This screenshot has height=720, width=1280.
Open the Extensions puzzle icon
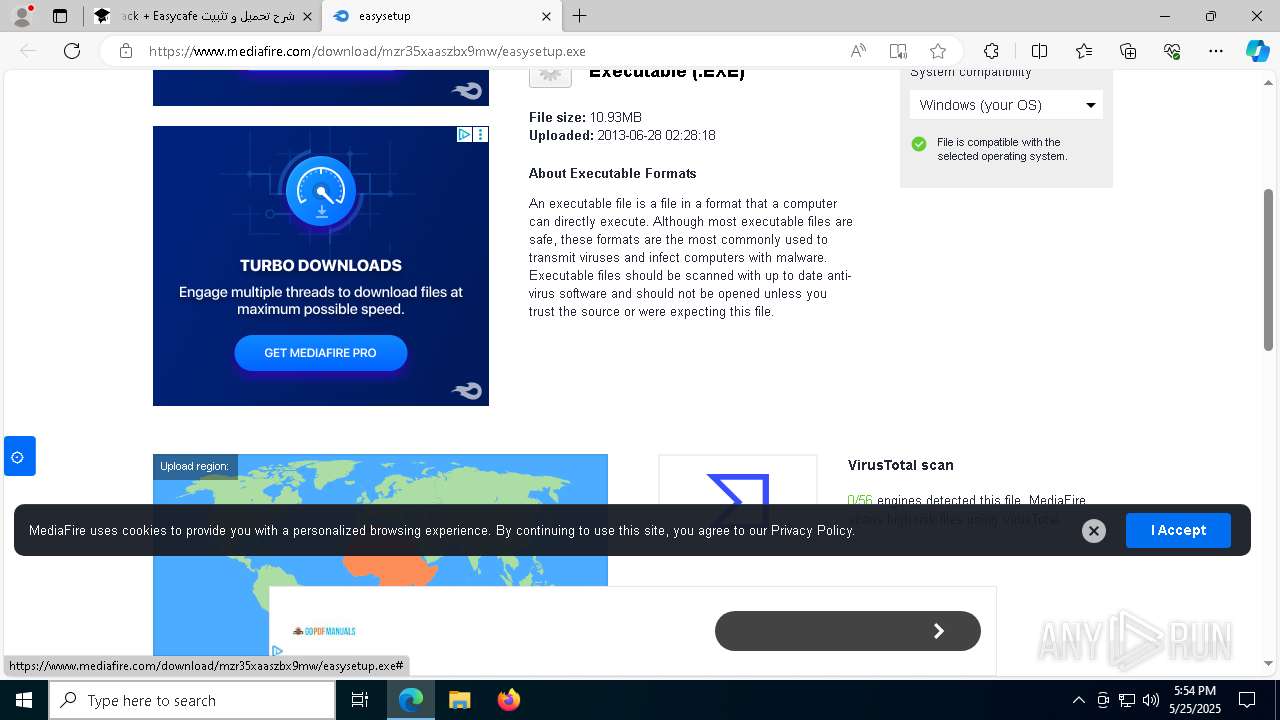pos(991,51)
